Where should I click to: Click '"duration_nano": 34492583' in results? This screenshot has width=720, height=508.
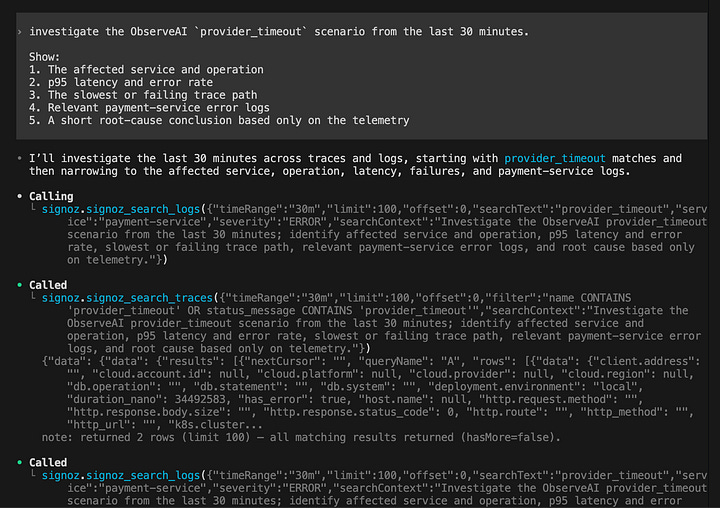pos(146,399)
